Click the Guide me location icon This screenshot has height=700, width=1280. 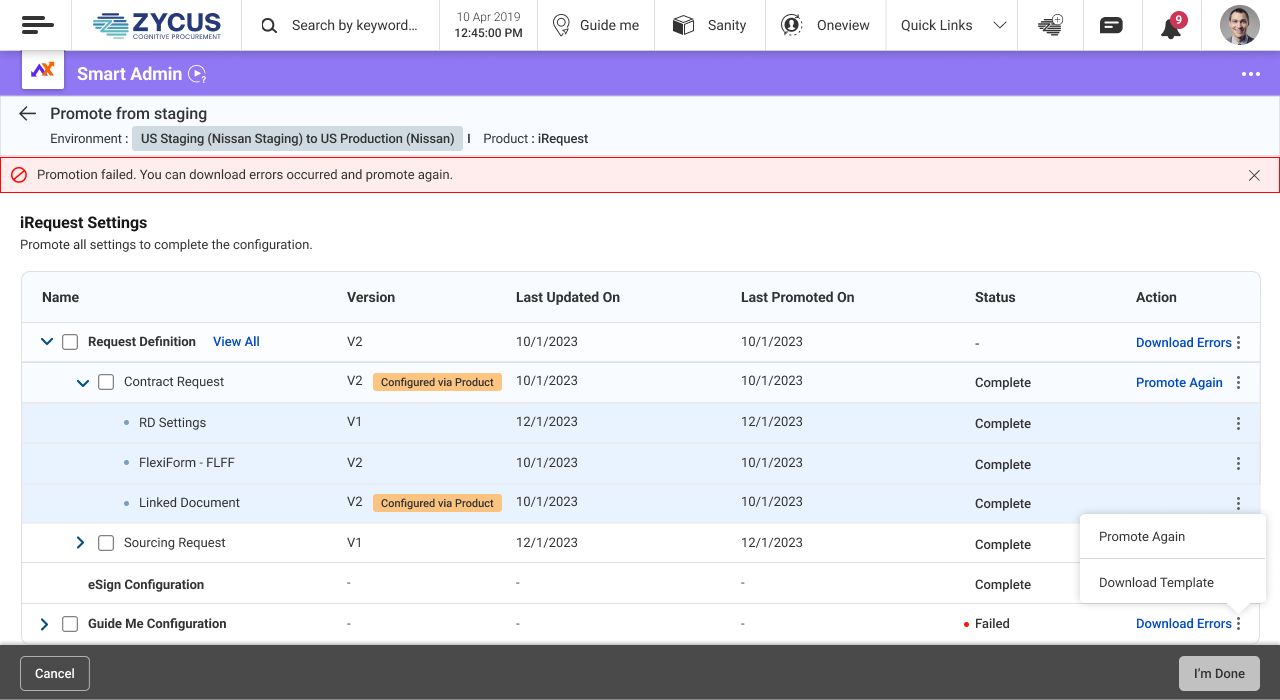click(561, 25)
